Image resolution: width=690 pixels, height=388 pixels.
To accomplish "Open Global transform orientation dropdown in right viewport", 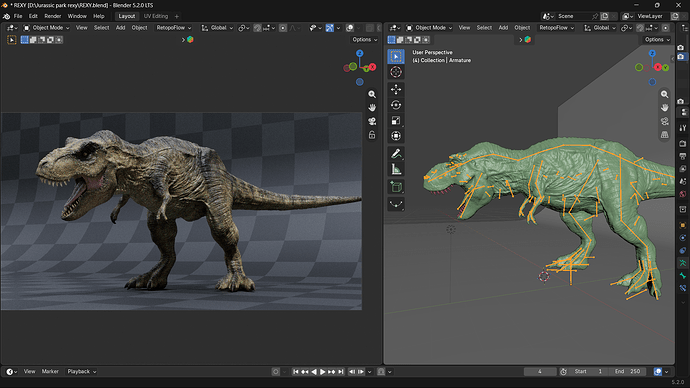I will pos(600,28).
